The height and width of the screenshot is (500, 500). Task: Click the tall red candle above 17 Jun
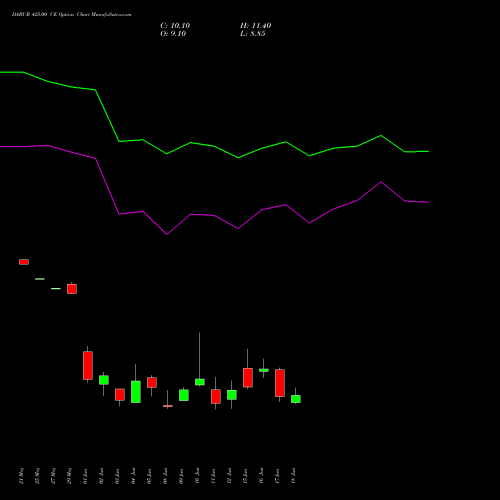coord(280,383)
